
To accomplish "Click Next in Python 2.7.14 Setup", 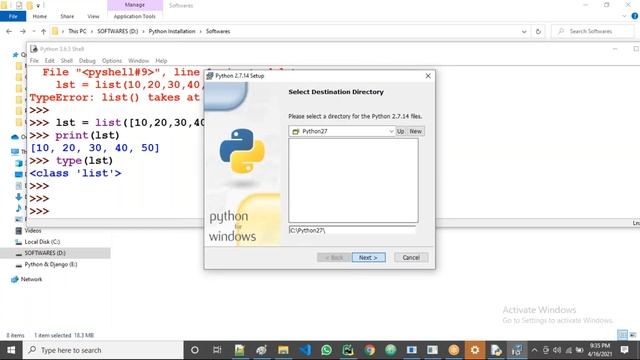I will click(x=369, y=258).
